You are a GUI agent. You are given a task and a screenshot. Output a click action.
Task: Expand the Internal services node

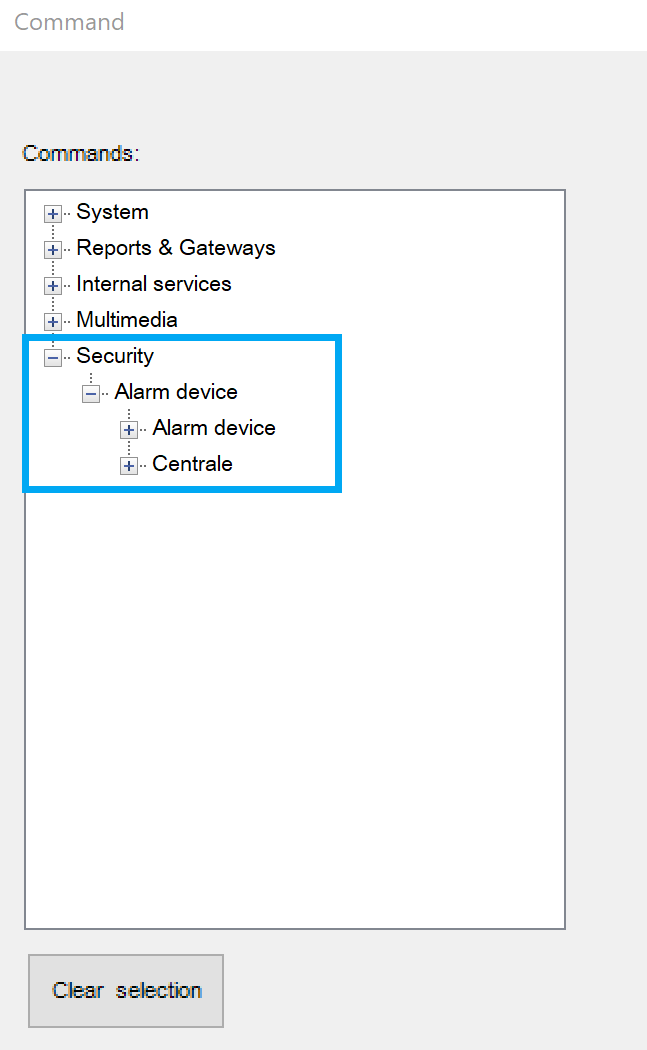(53, 285)
